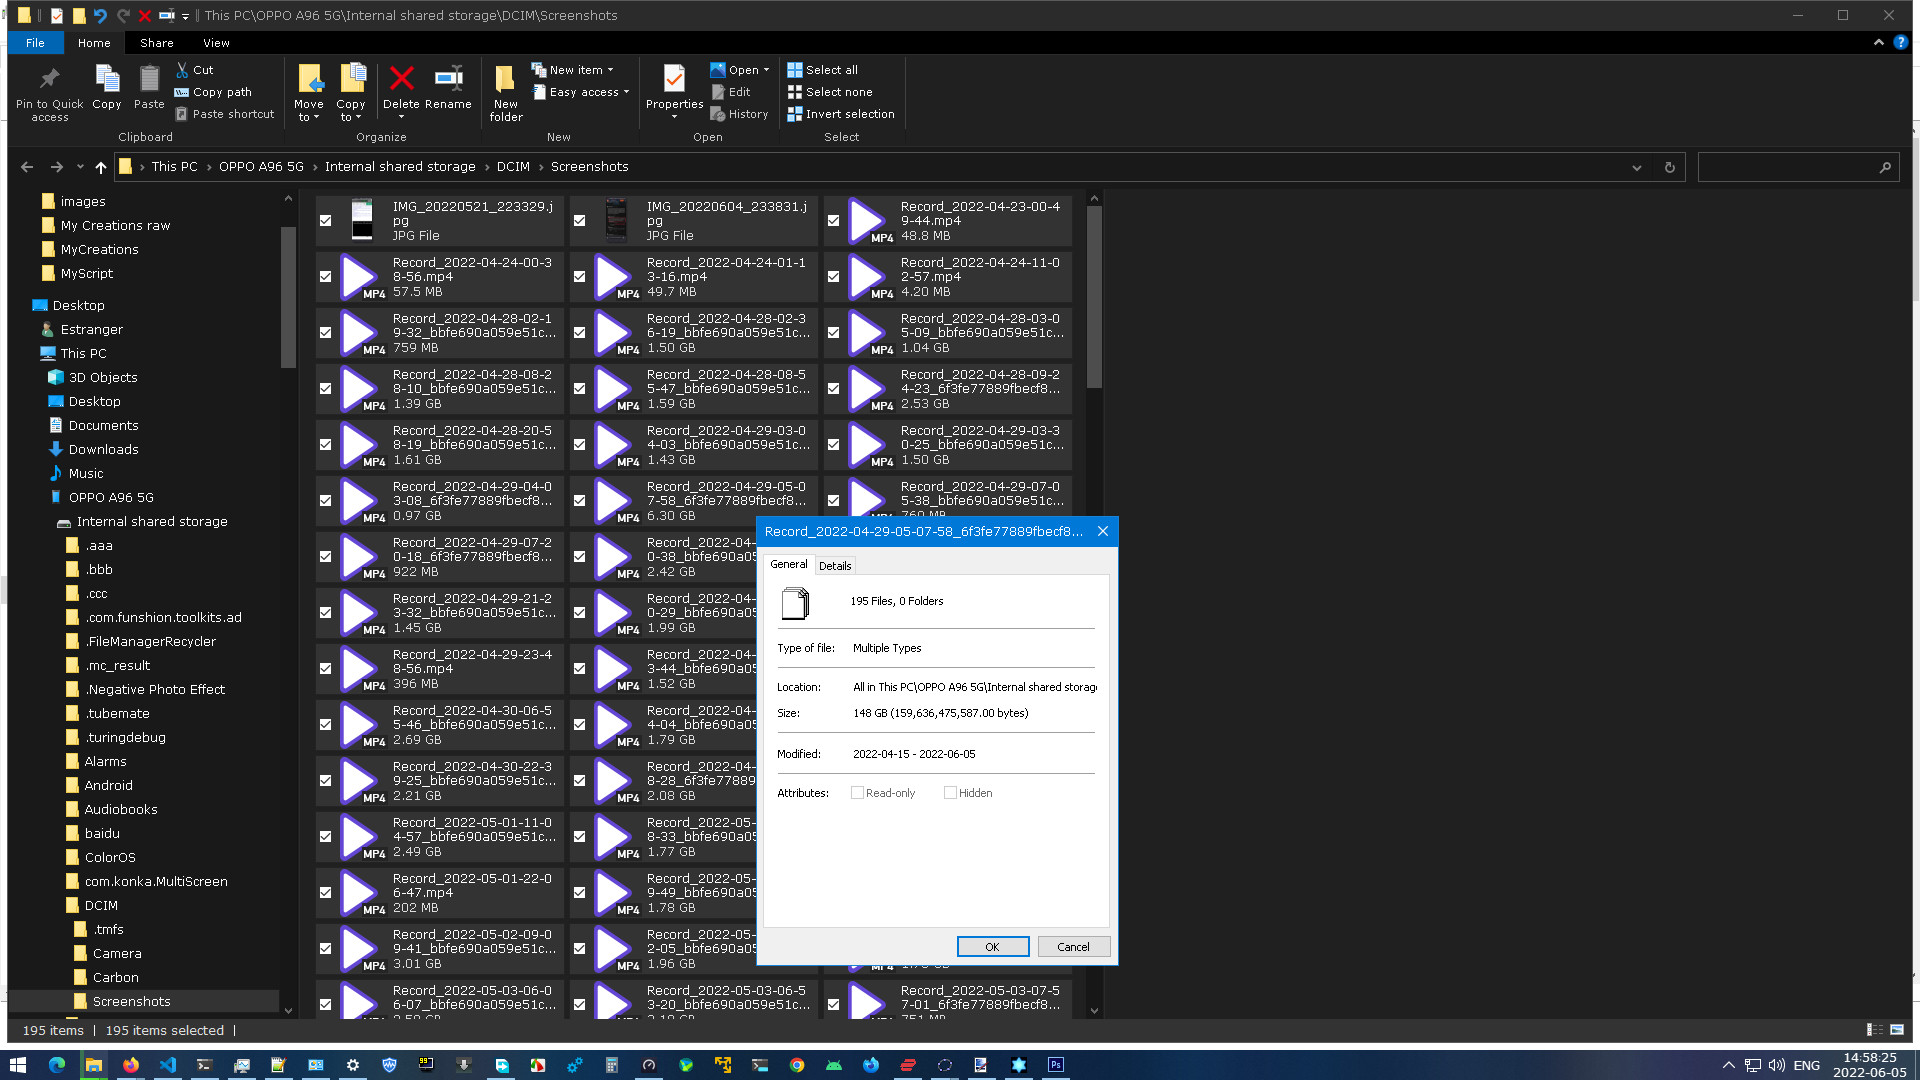Click Invert selection in ribbon
Image resolution: width=1920 pixels, height=1080 pixels.
point(841,114)
